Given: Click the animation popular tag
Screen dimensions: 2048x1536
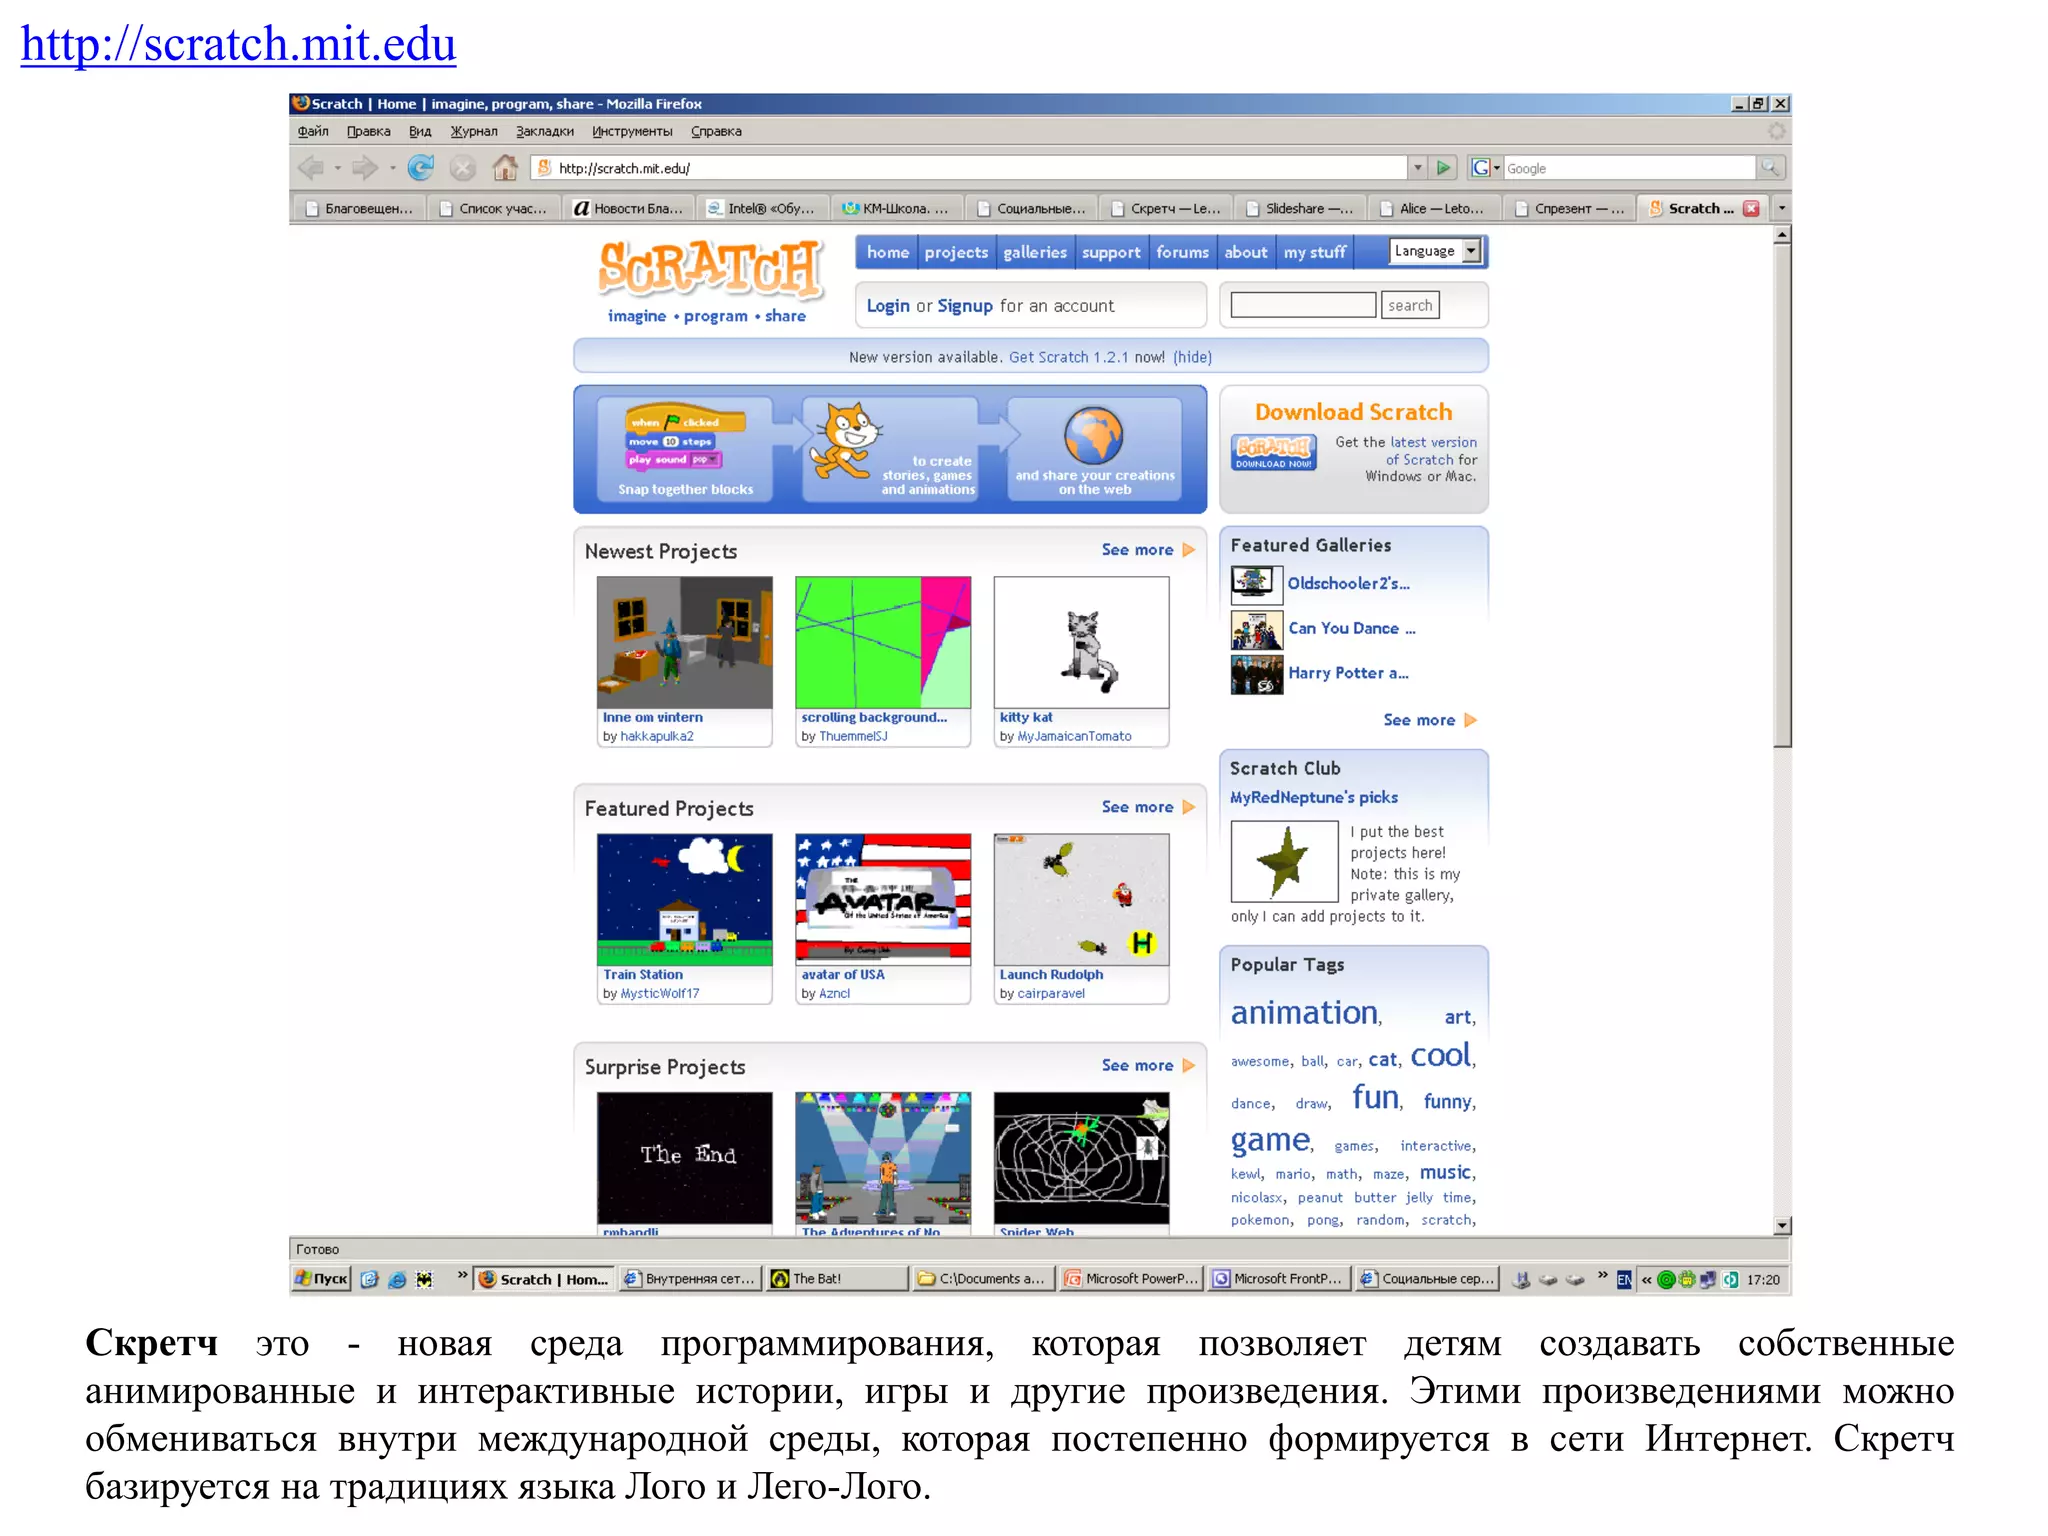Looking at the screenshot, I should [x=1305, y=1013].
